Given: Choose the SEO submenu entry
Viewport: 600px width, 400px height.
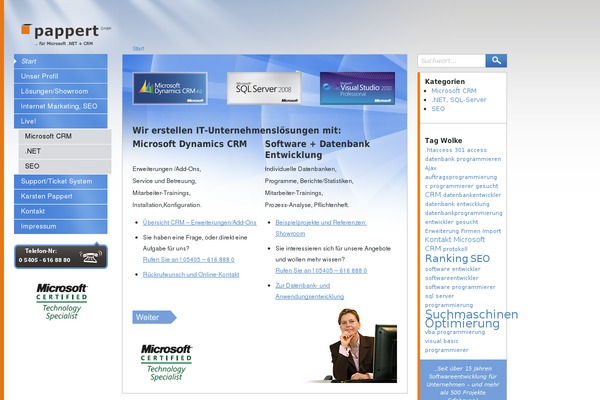Looking at the screenshot, I should pos(65,166).
